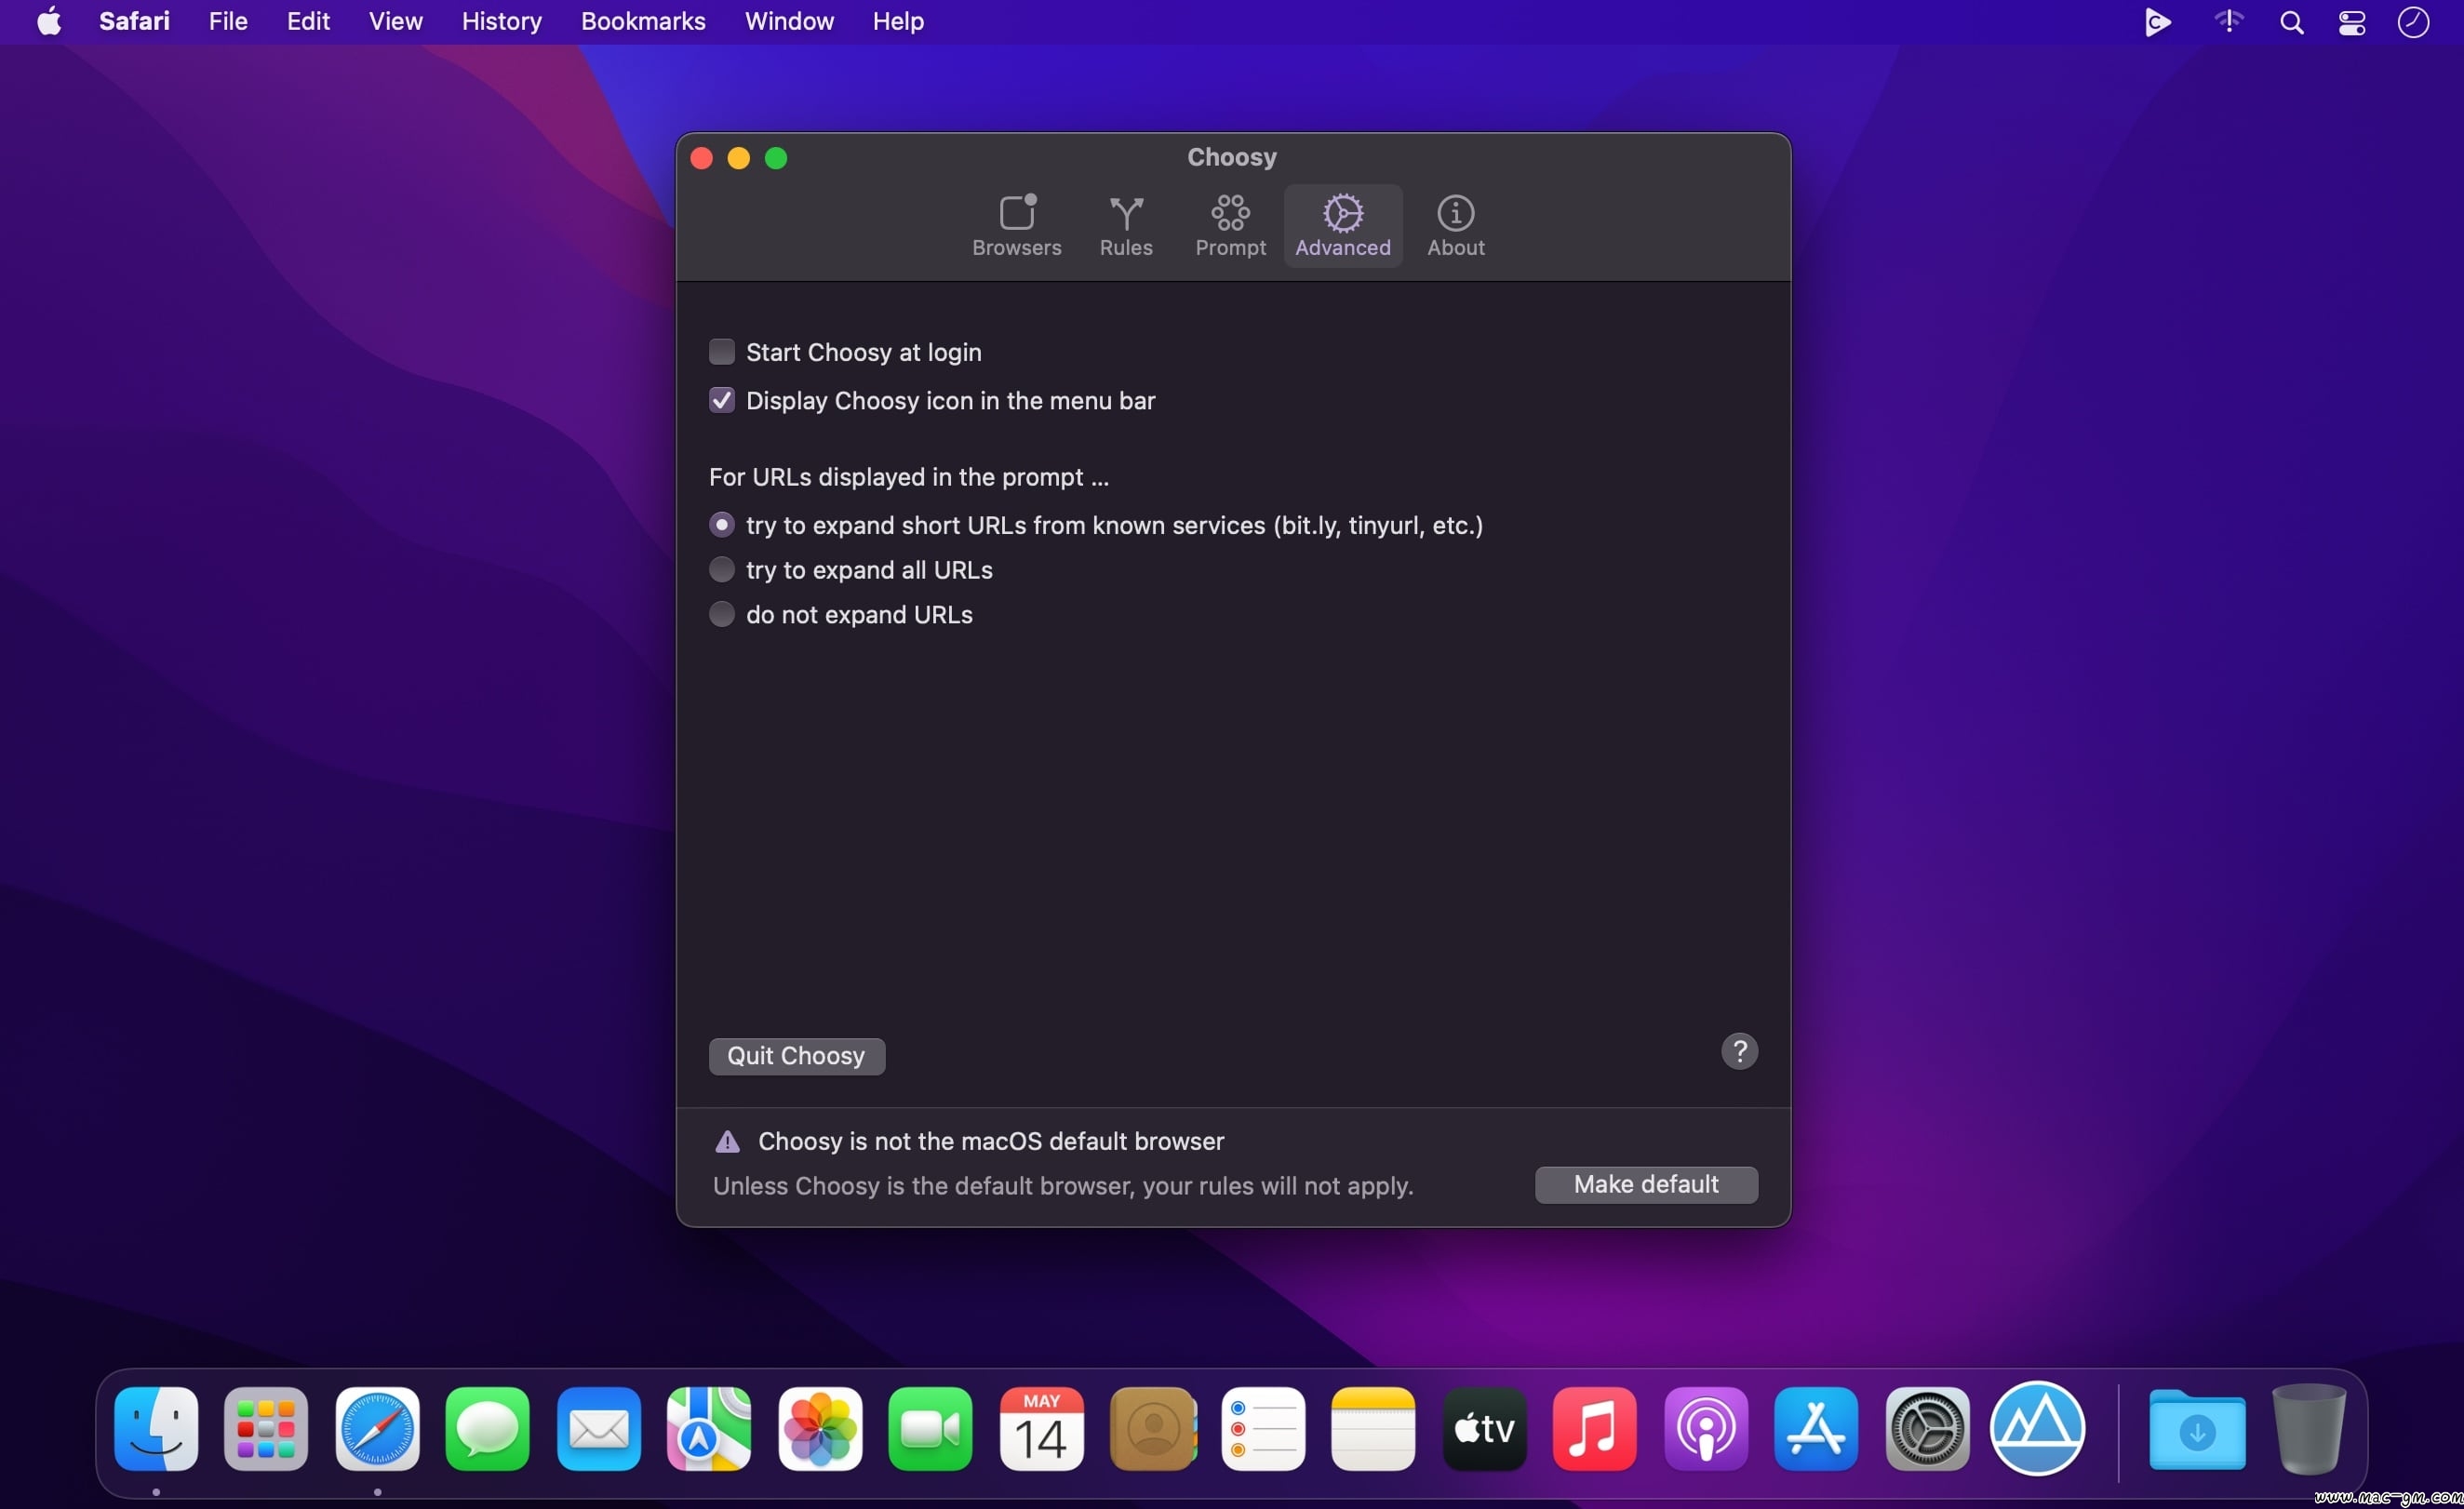2464x1509 pixels.
Task: Open Mail from the Dock
Action: (x=598, y=1428)
